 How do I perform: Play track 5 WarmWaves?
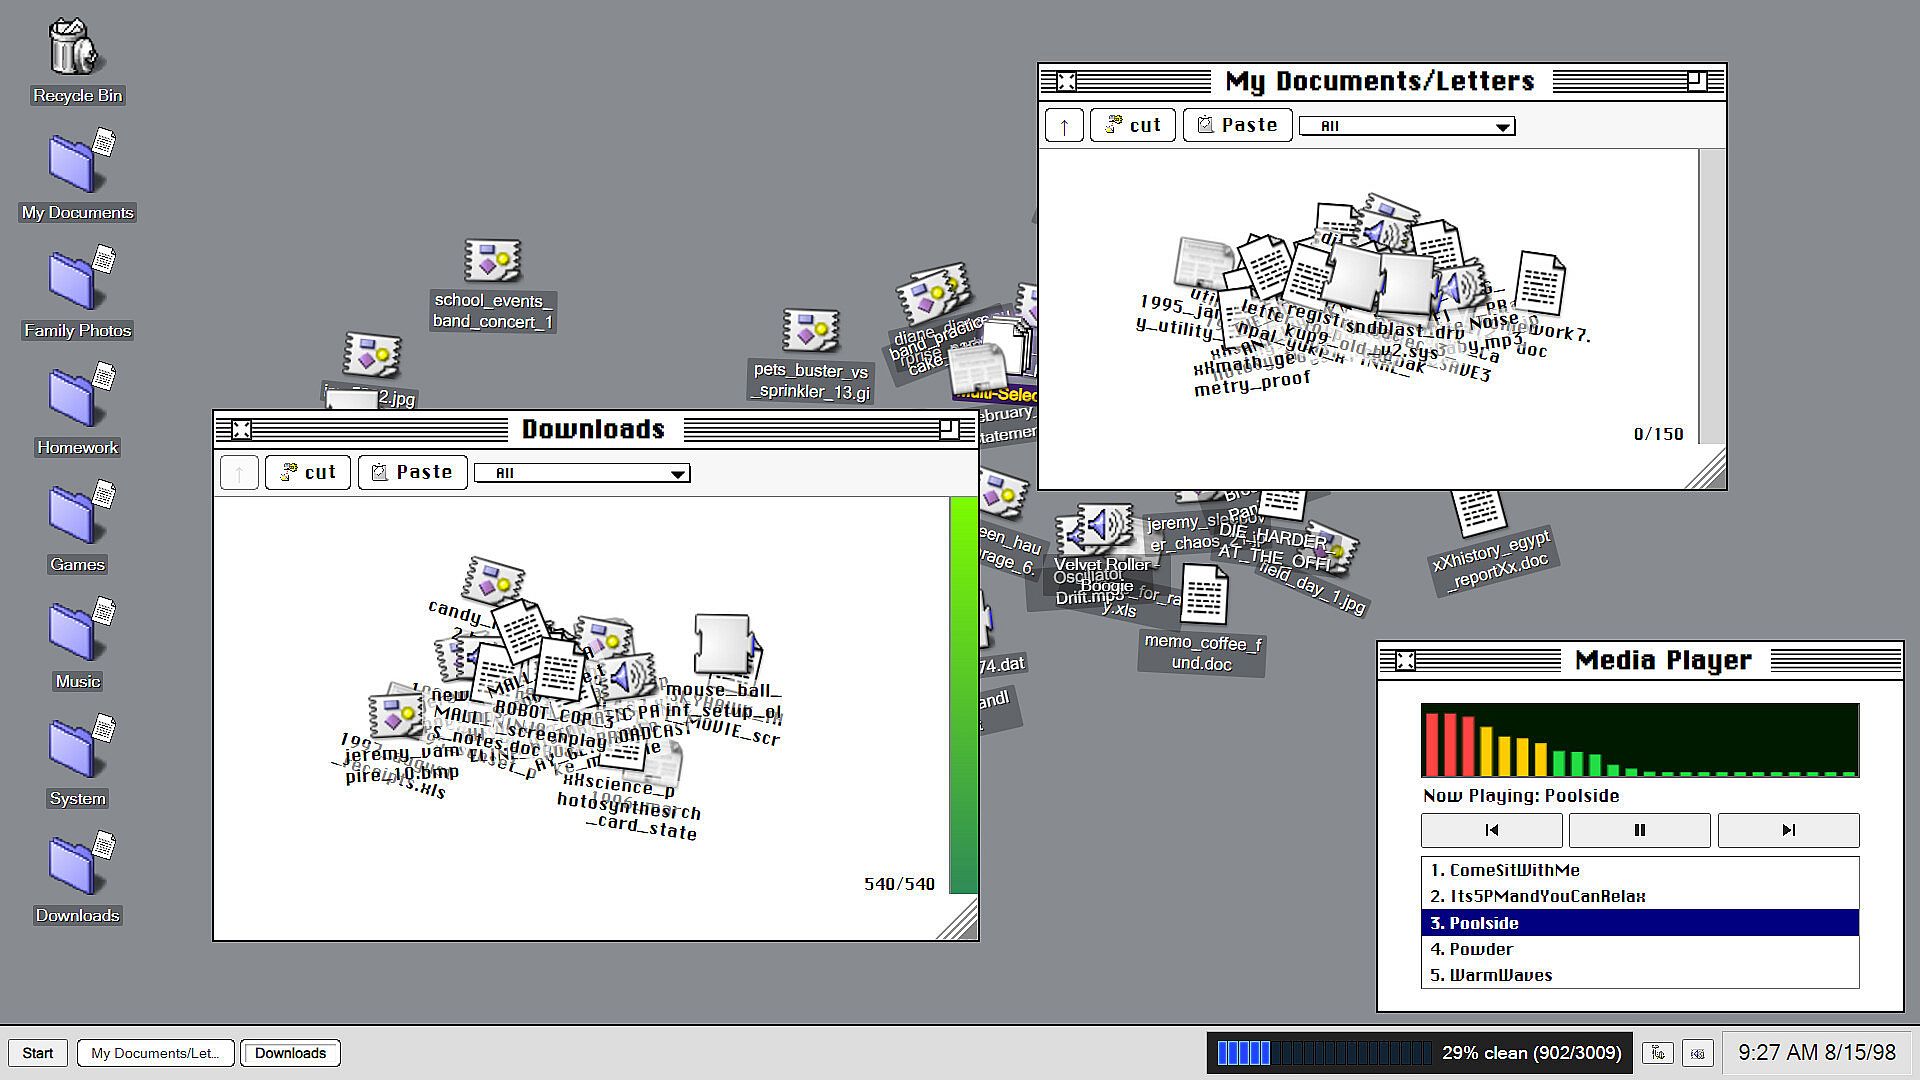click(1640, 975)
